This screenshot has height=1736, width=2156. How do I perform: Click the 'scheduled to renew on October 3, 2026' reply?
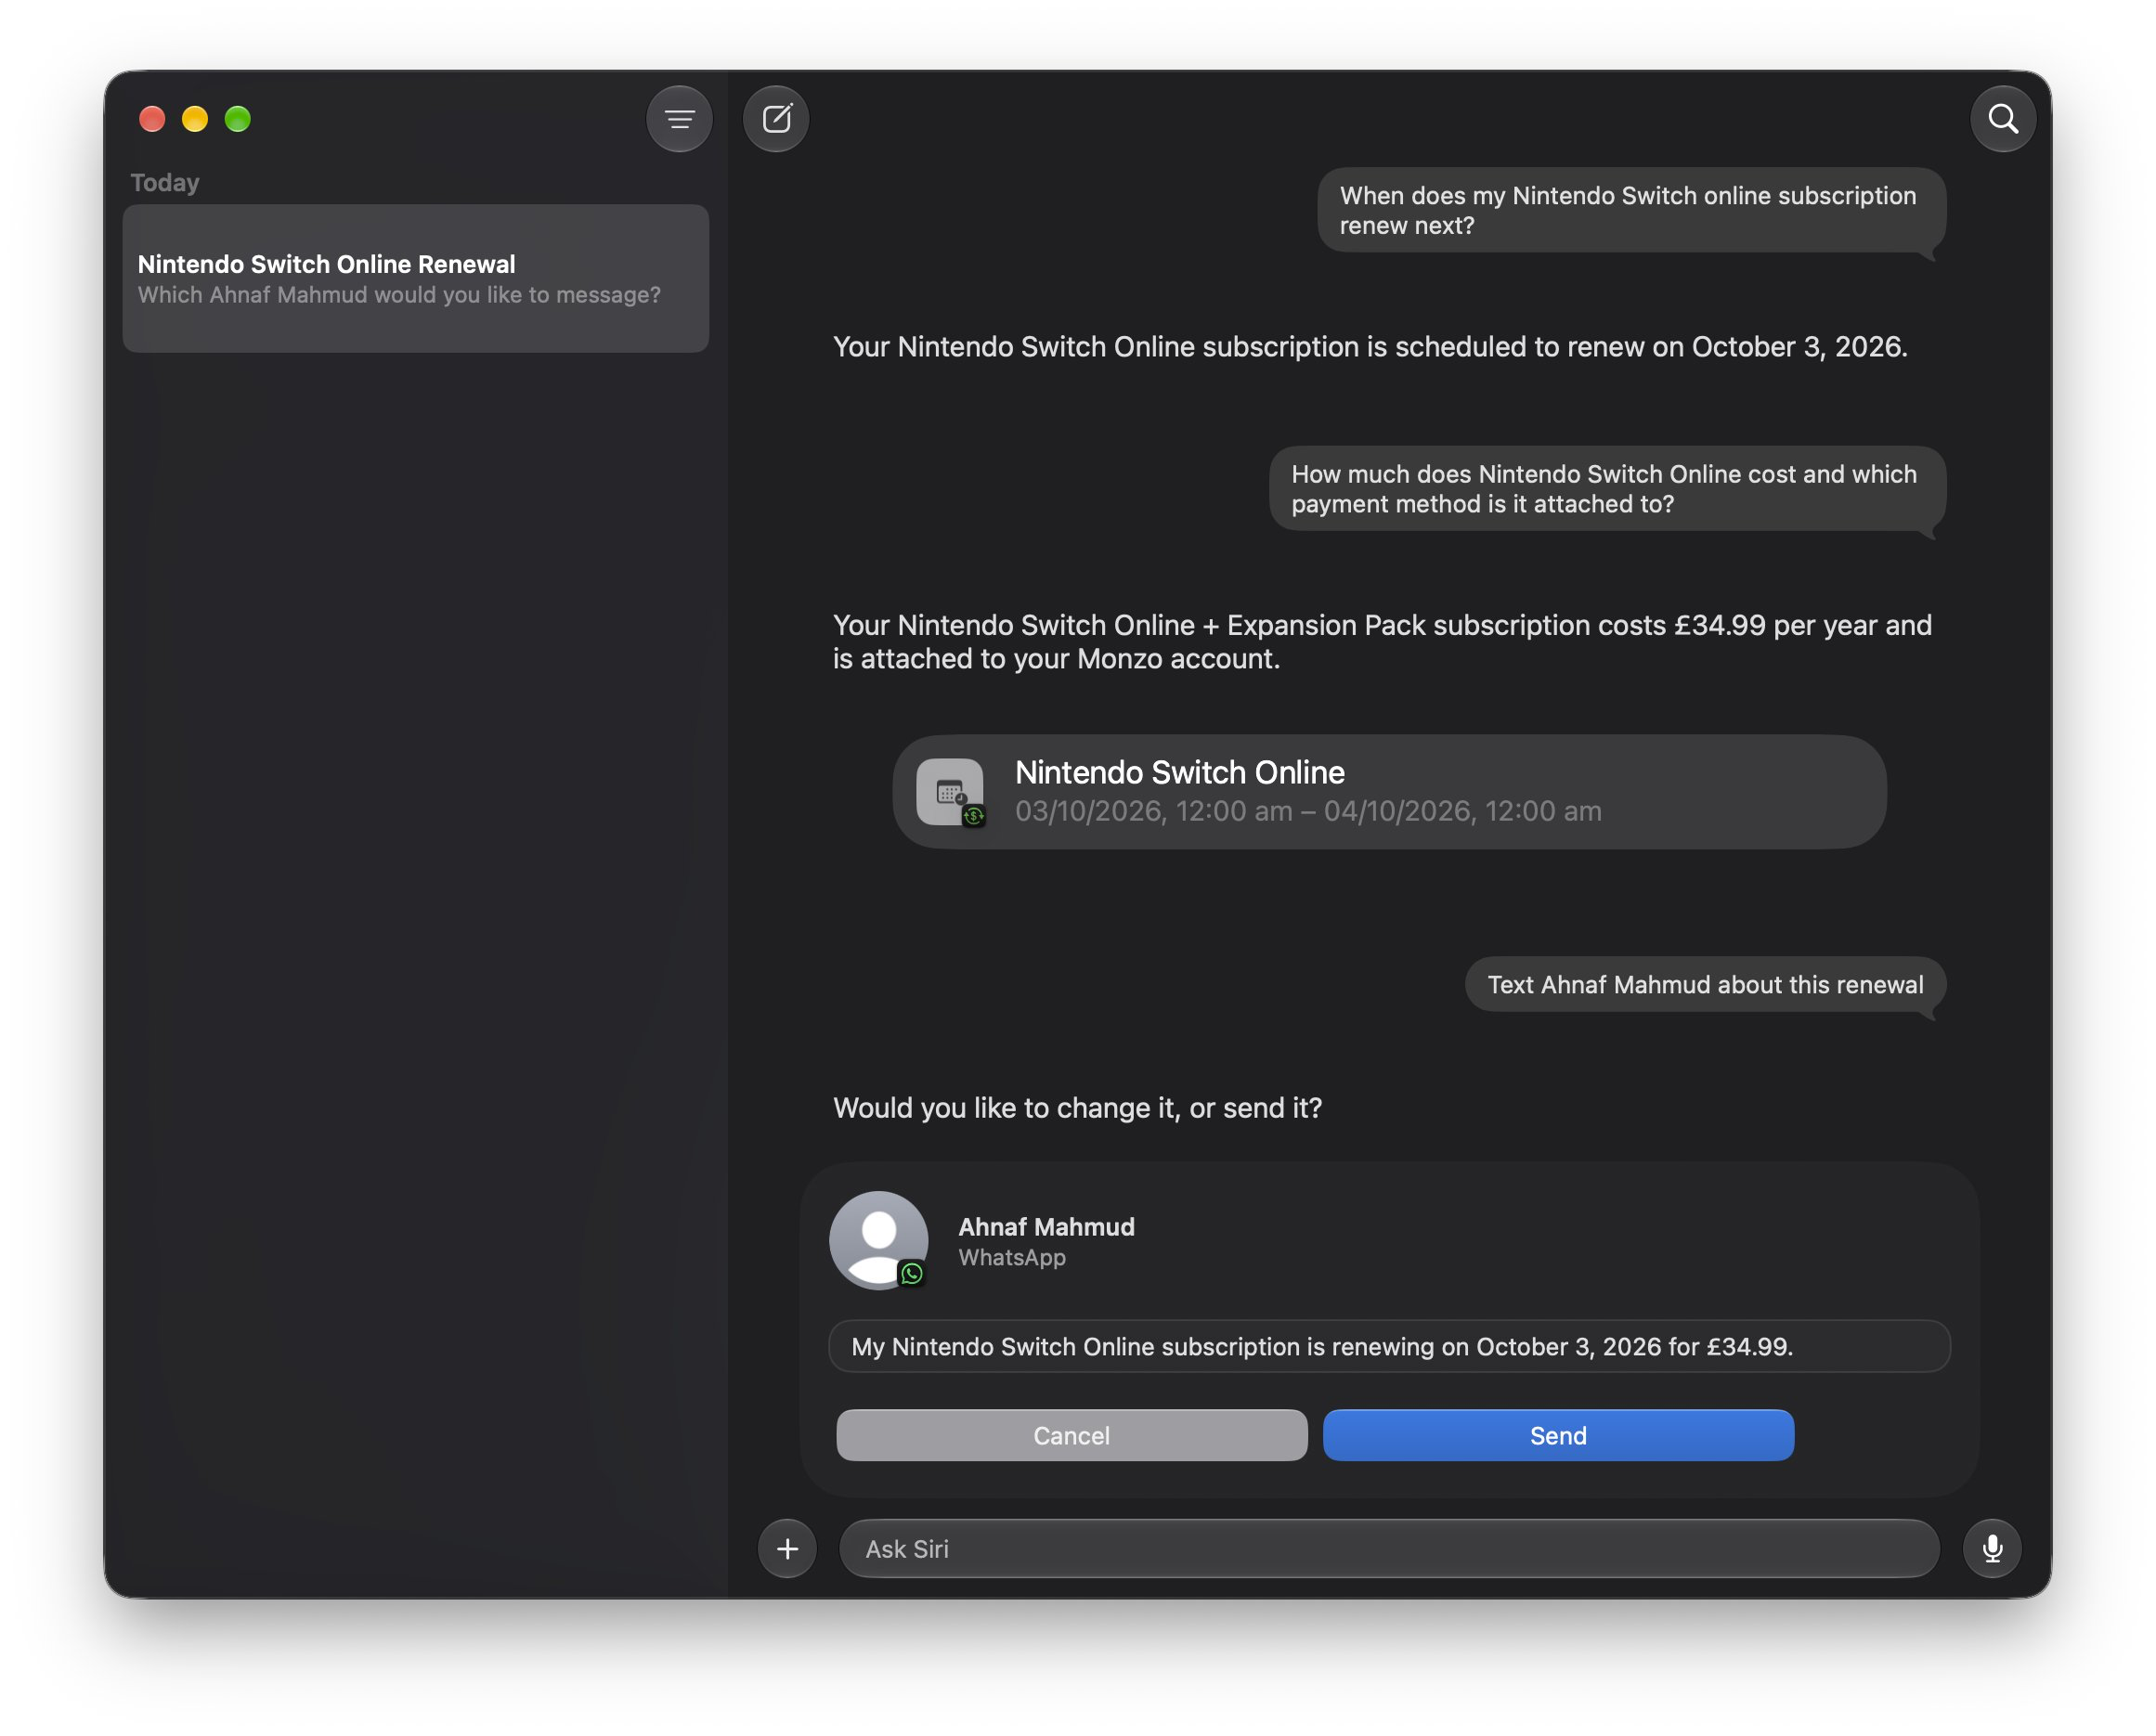1370,346
